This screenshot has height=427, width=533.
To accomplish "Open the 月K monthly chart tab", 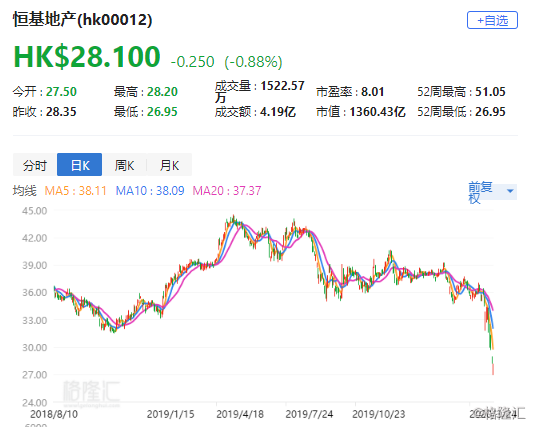I will pos(169,165).
